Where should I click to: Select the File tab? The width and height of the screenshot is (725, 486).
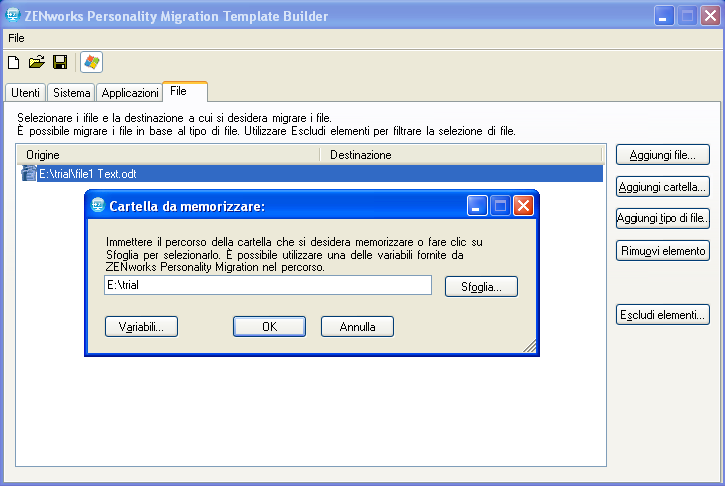click(185, 91)
